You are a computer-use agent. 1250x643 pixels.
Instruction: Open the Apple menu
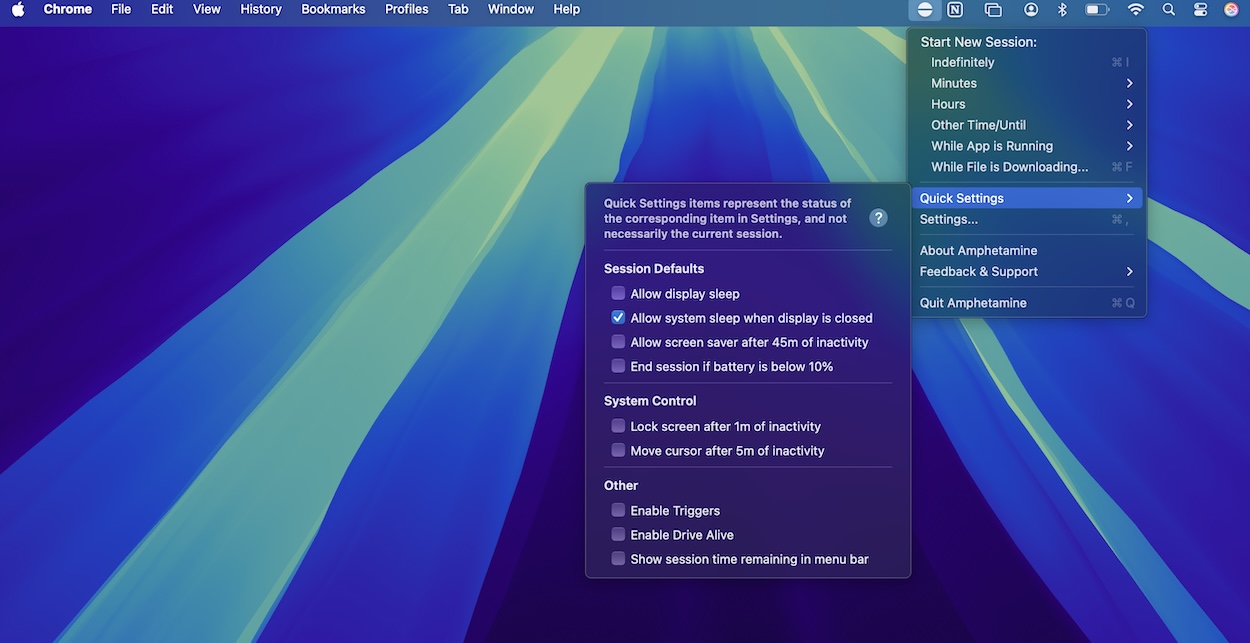point(18,9)
